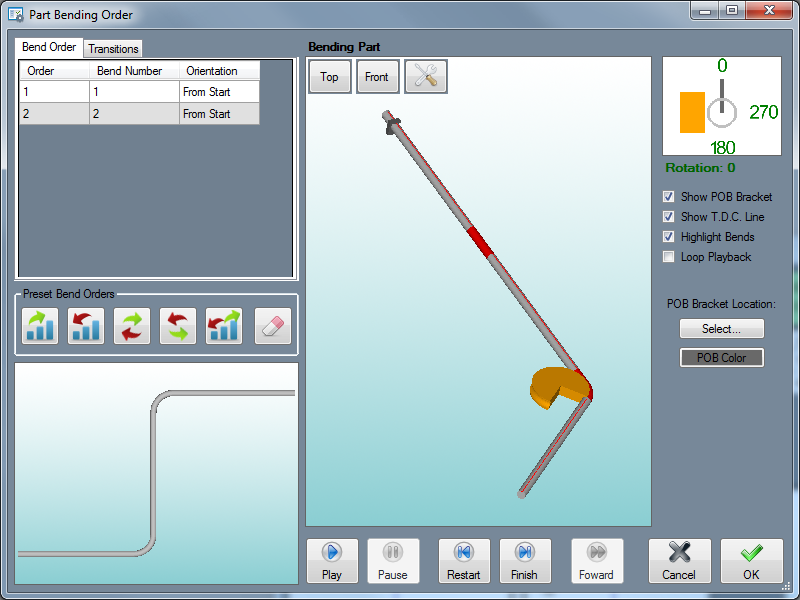The height and width of the screenshot is (600, 800).
Task: Click the green-arrow ascending bend order preset
Action: pos(40,327)
